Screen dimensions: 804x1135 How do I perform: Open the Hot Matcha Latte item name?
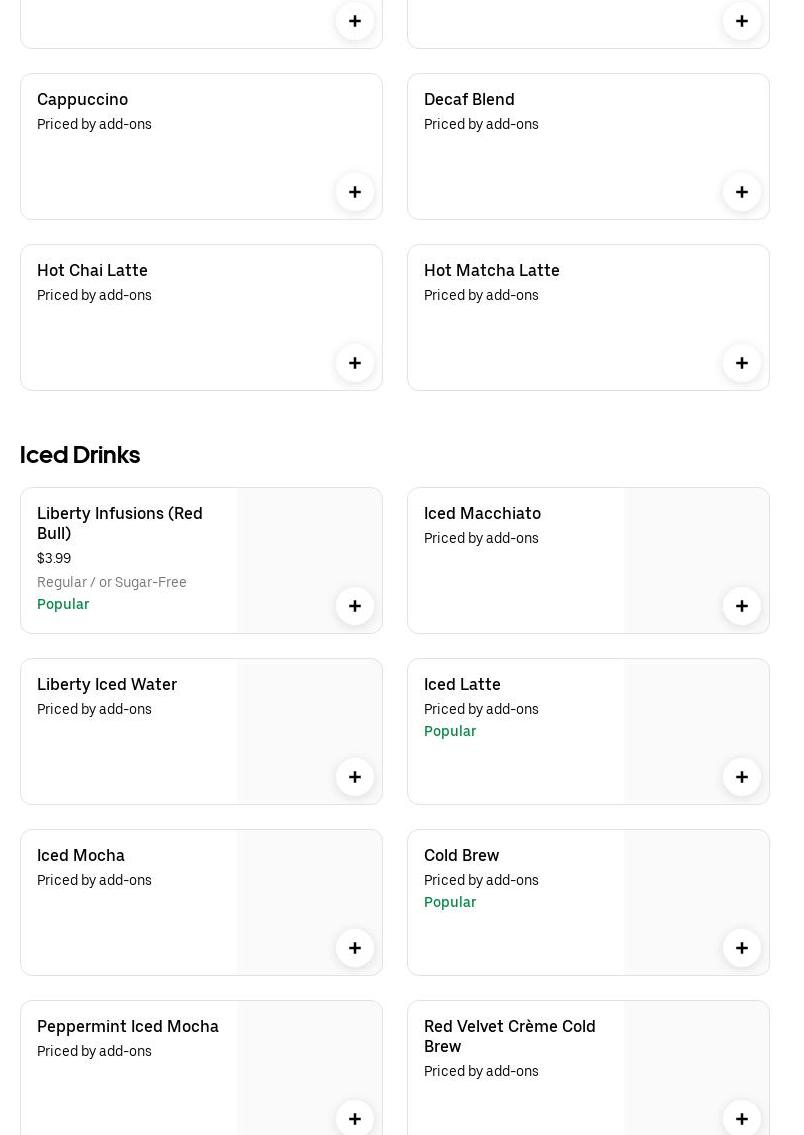(x=491, y=270)
